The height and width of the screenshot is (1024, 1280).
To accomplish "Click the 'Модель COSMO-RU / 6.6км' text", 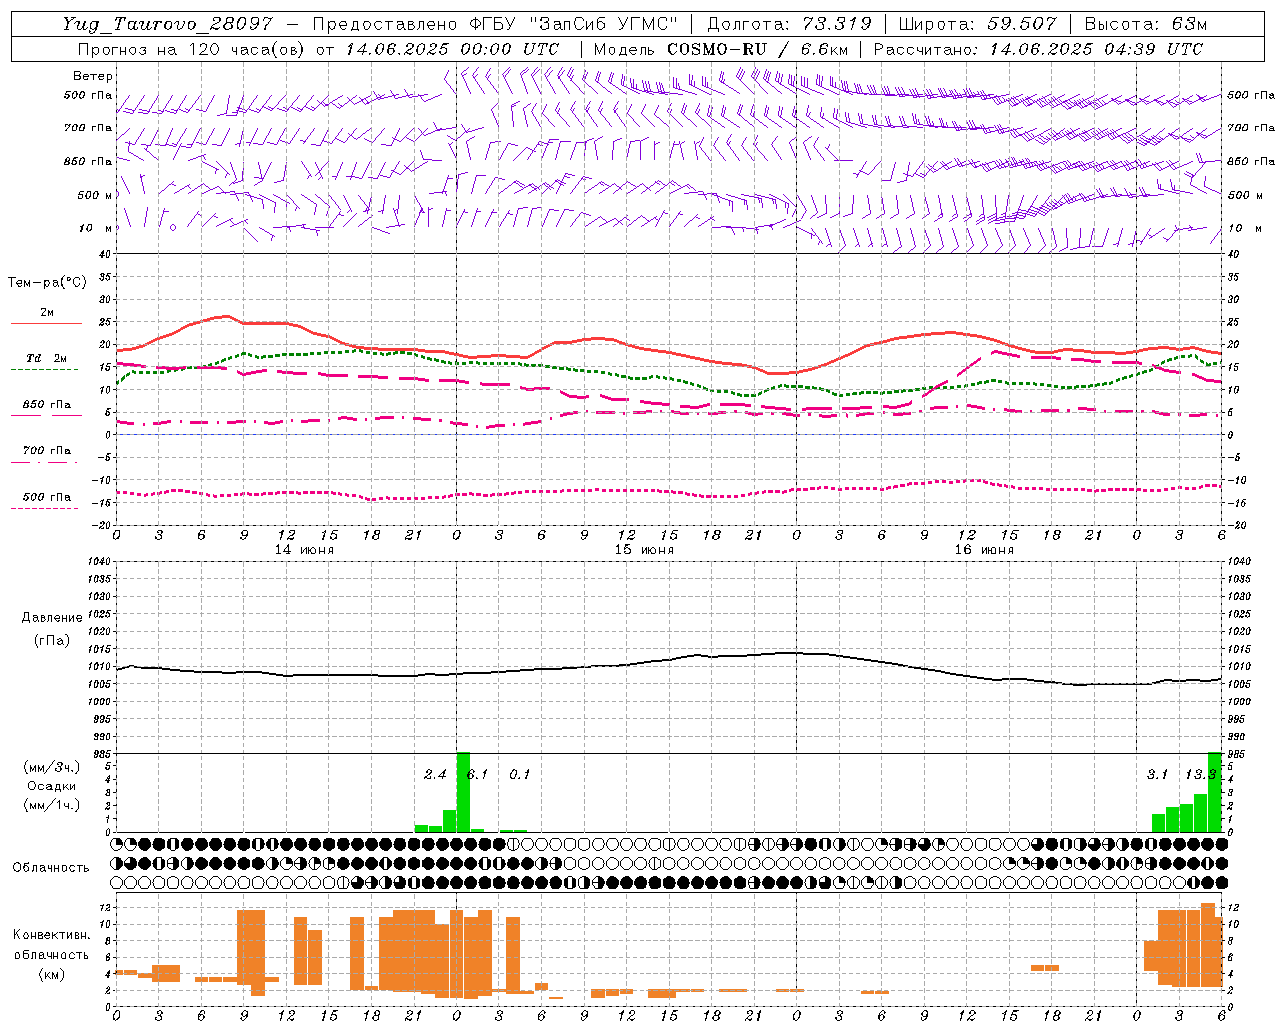I will (x=721, y=49).
